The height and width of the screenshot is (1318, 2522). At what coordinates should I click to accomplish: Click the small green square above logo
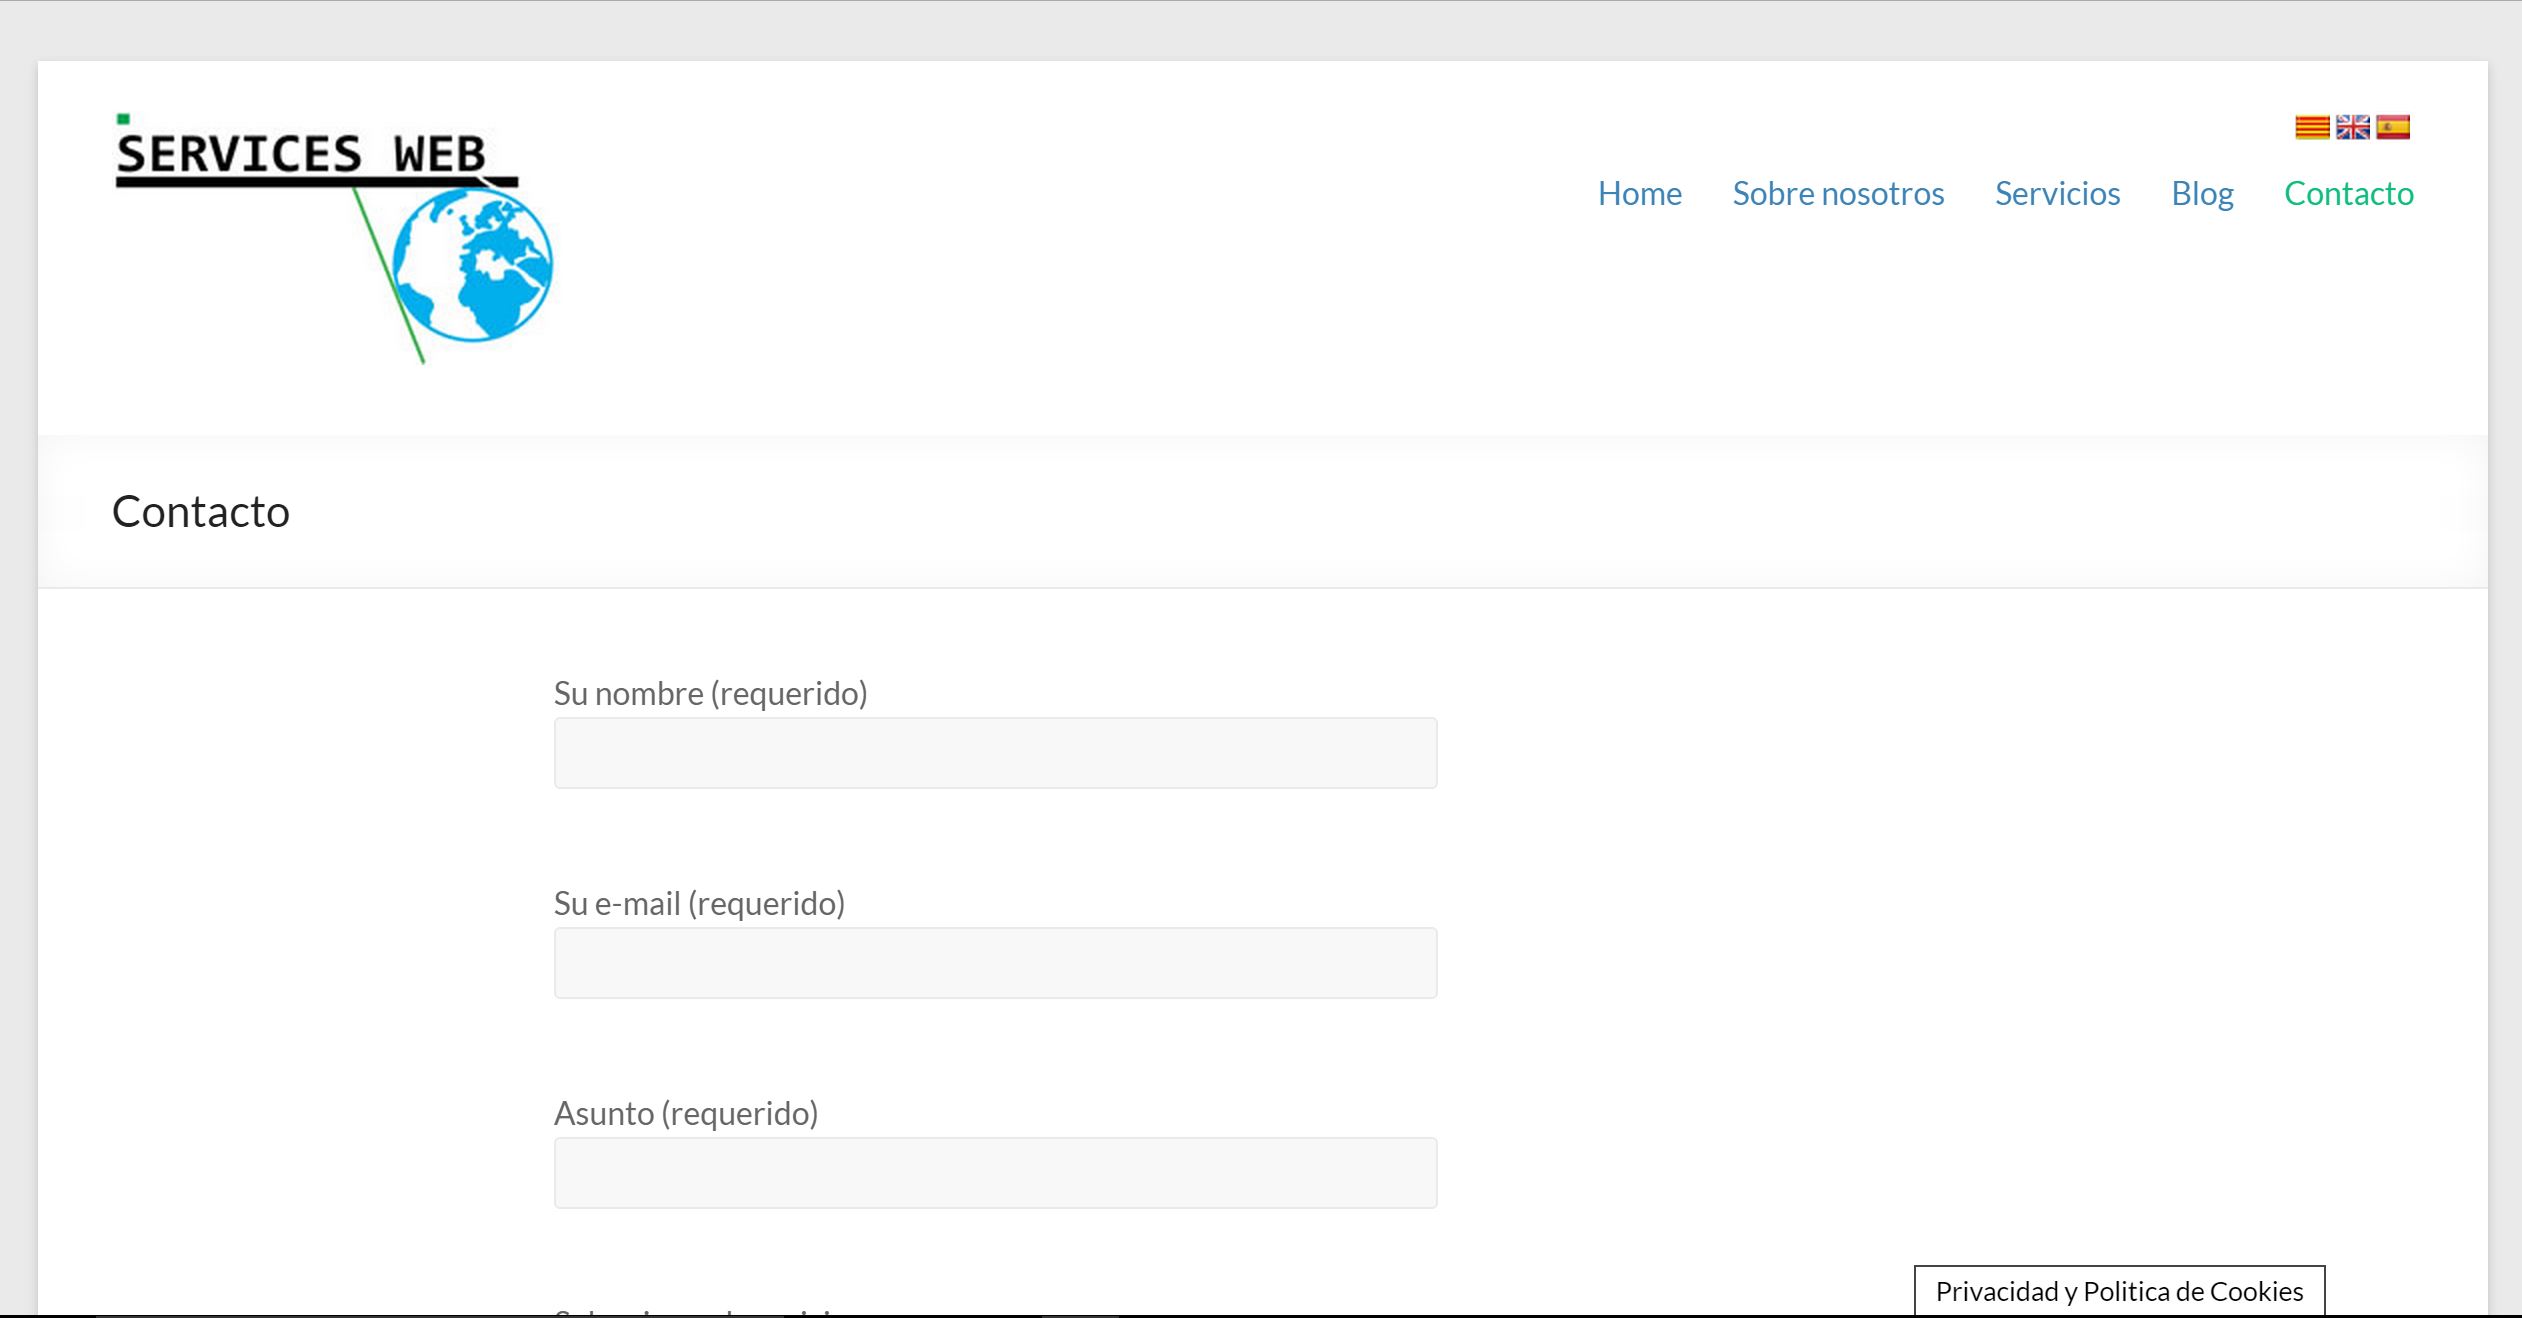[x=123, y=119]
